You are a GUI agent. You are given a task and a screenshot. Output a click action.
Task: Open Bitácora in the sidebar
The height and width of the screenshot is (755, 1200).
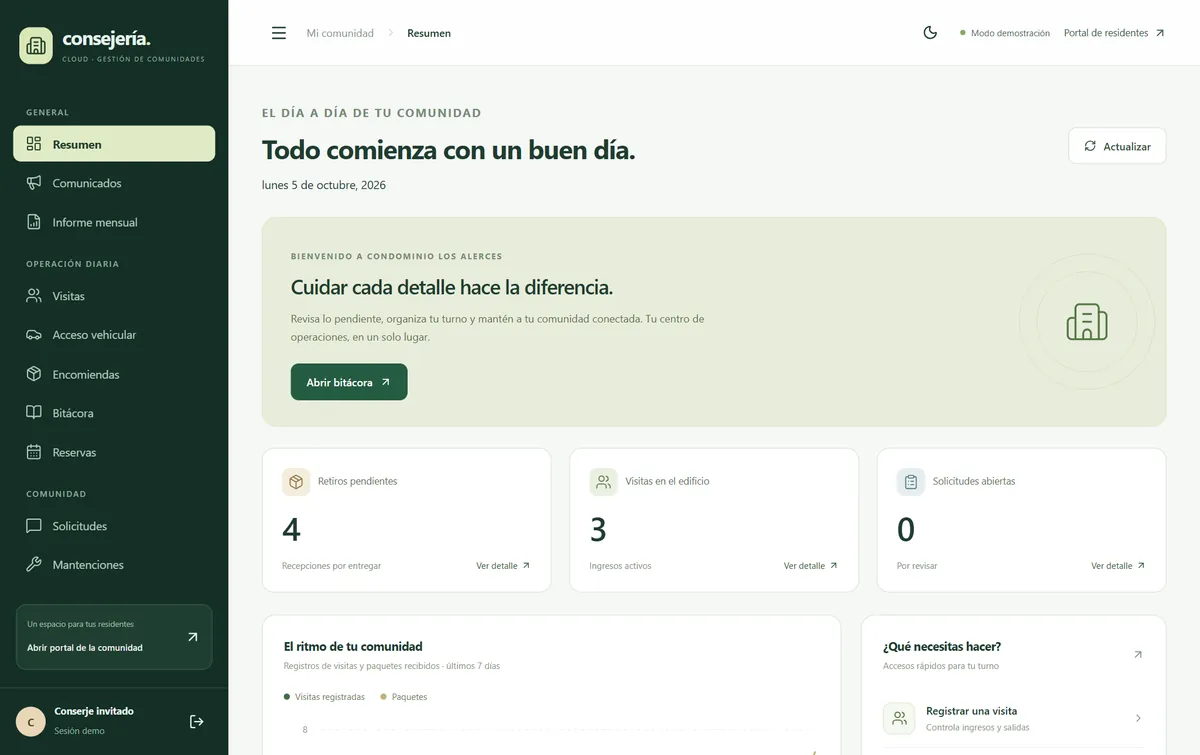(x=114, y=413)
